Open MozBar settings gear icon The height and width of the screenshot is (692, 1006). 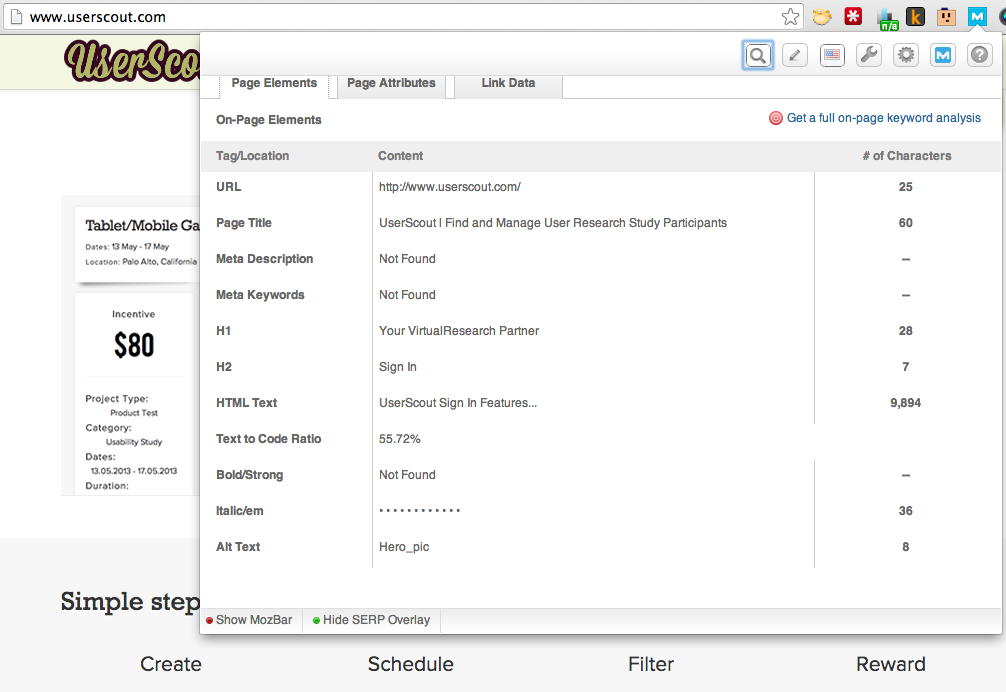point(906,56)
